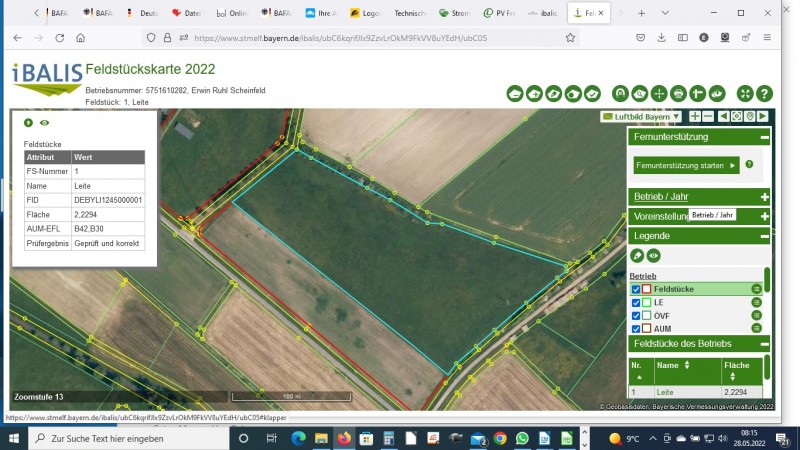Collapse the Legende panel
Viewport: 800px width, 450px height.
(764, 236)
